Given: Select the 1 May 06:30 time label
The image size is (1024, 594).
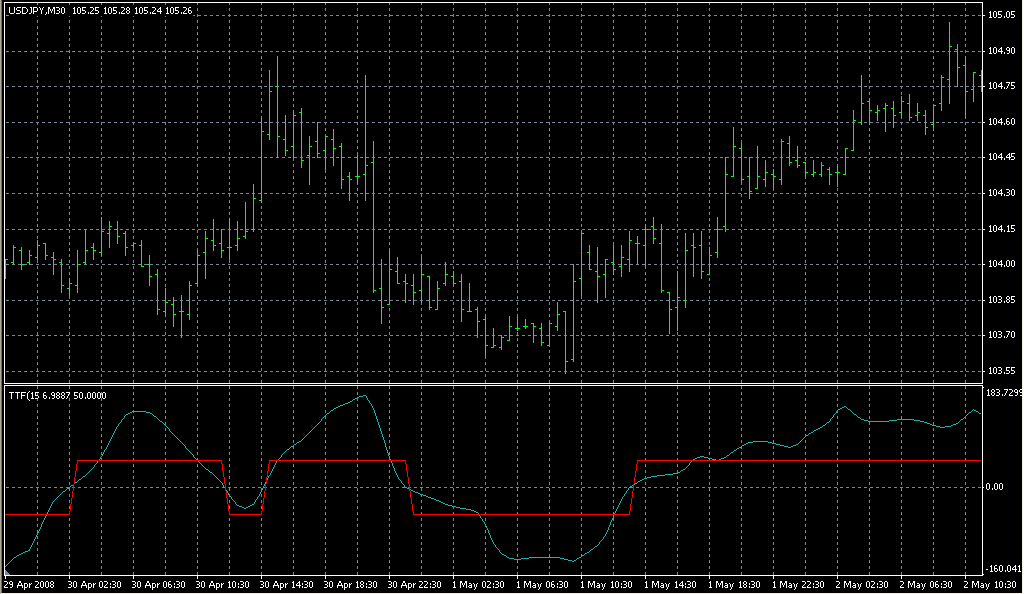Looking at the screenshot, I should pyautogui.click(x=542, y=584).
